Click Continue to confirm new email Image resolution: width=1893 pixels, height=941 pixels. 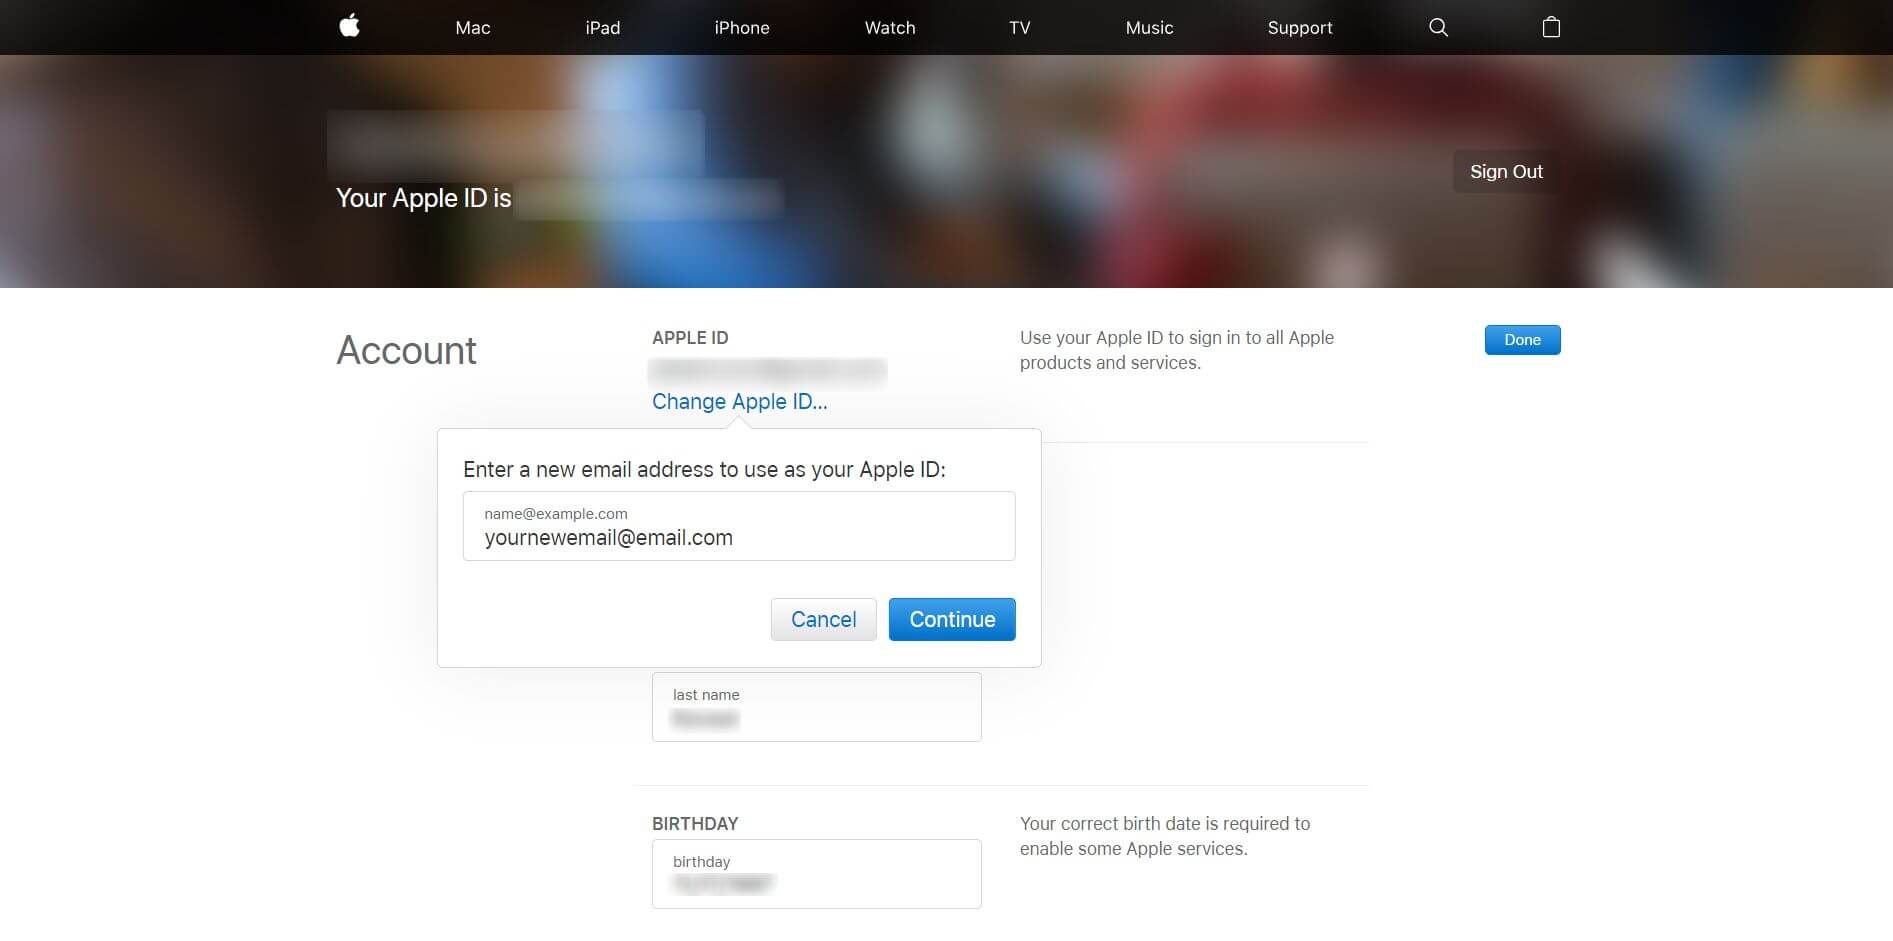pos(952,619)
